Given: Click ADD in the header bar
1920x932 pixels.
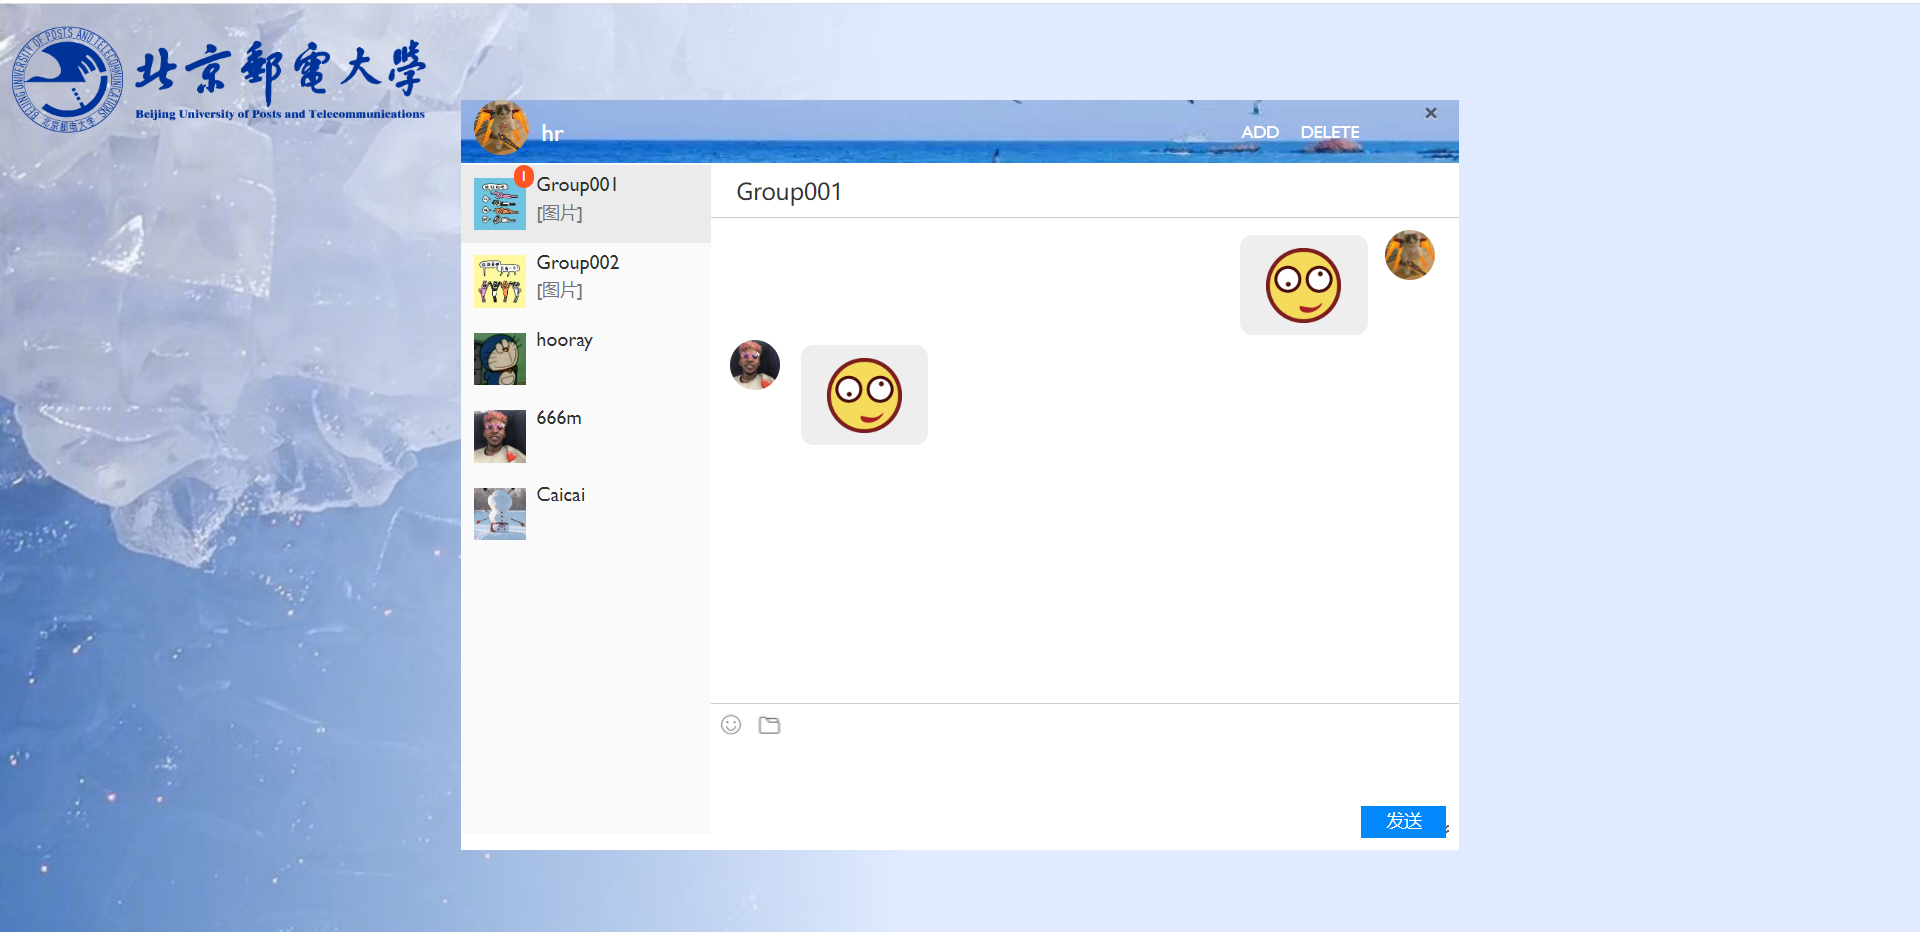Looking at the screenshot, I should click(x=1259, y=132).
